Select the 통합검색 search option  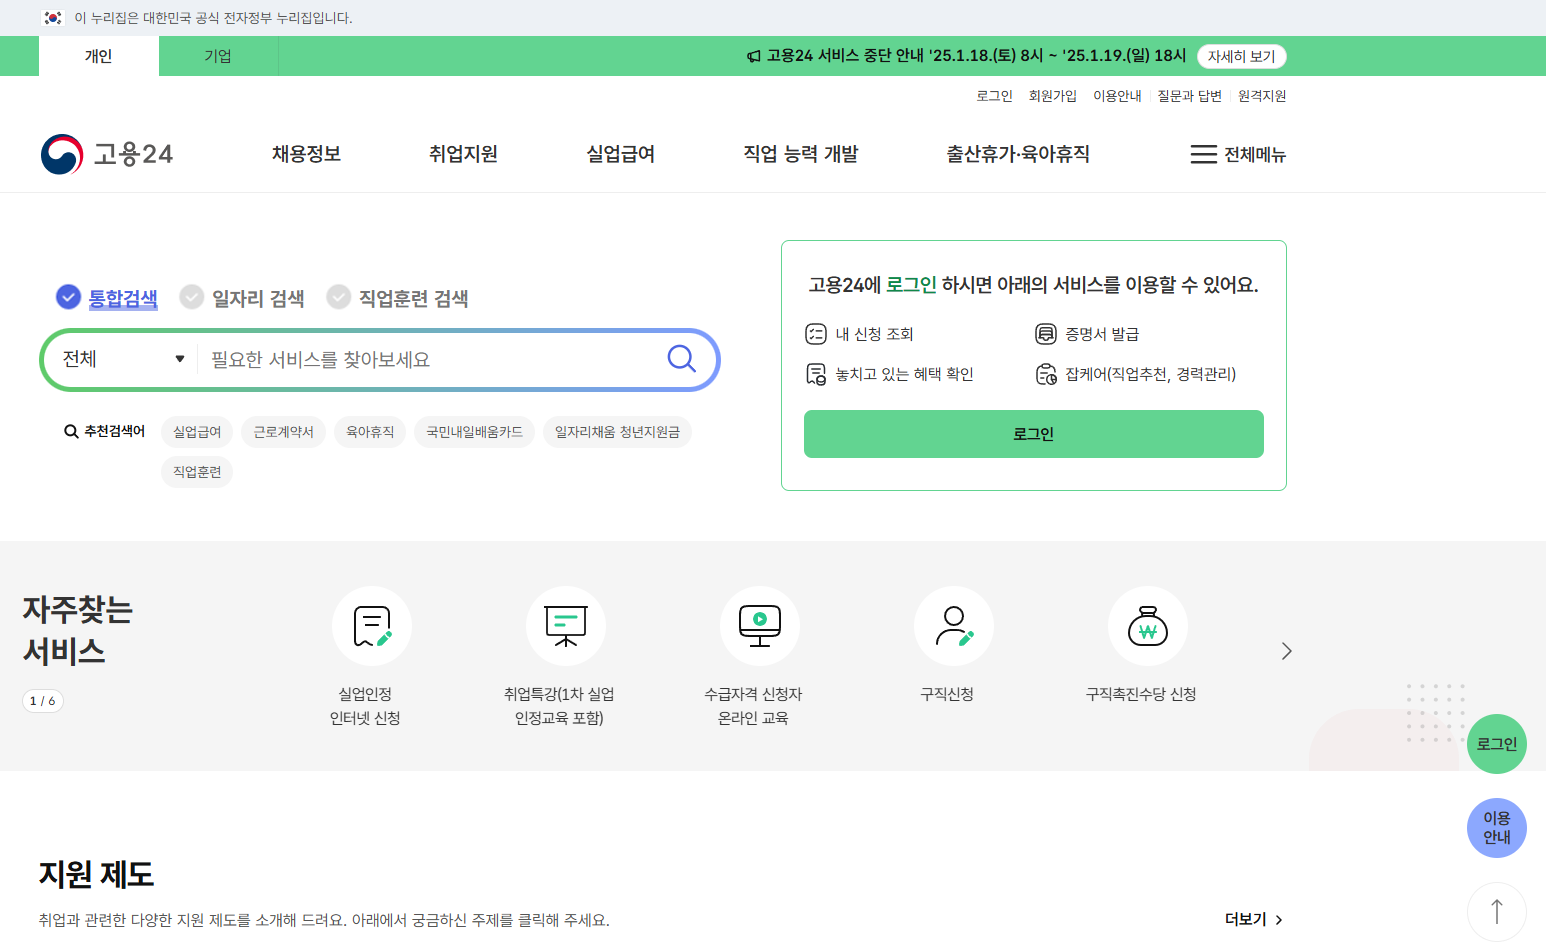pos(110,298)
